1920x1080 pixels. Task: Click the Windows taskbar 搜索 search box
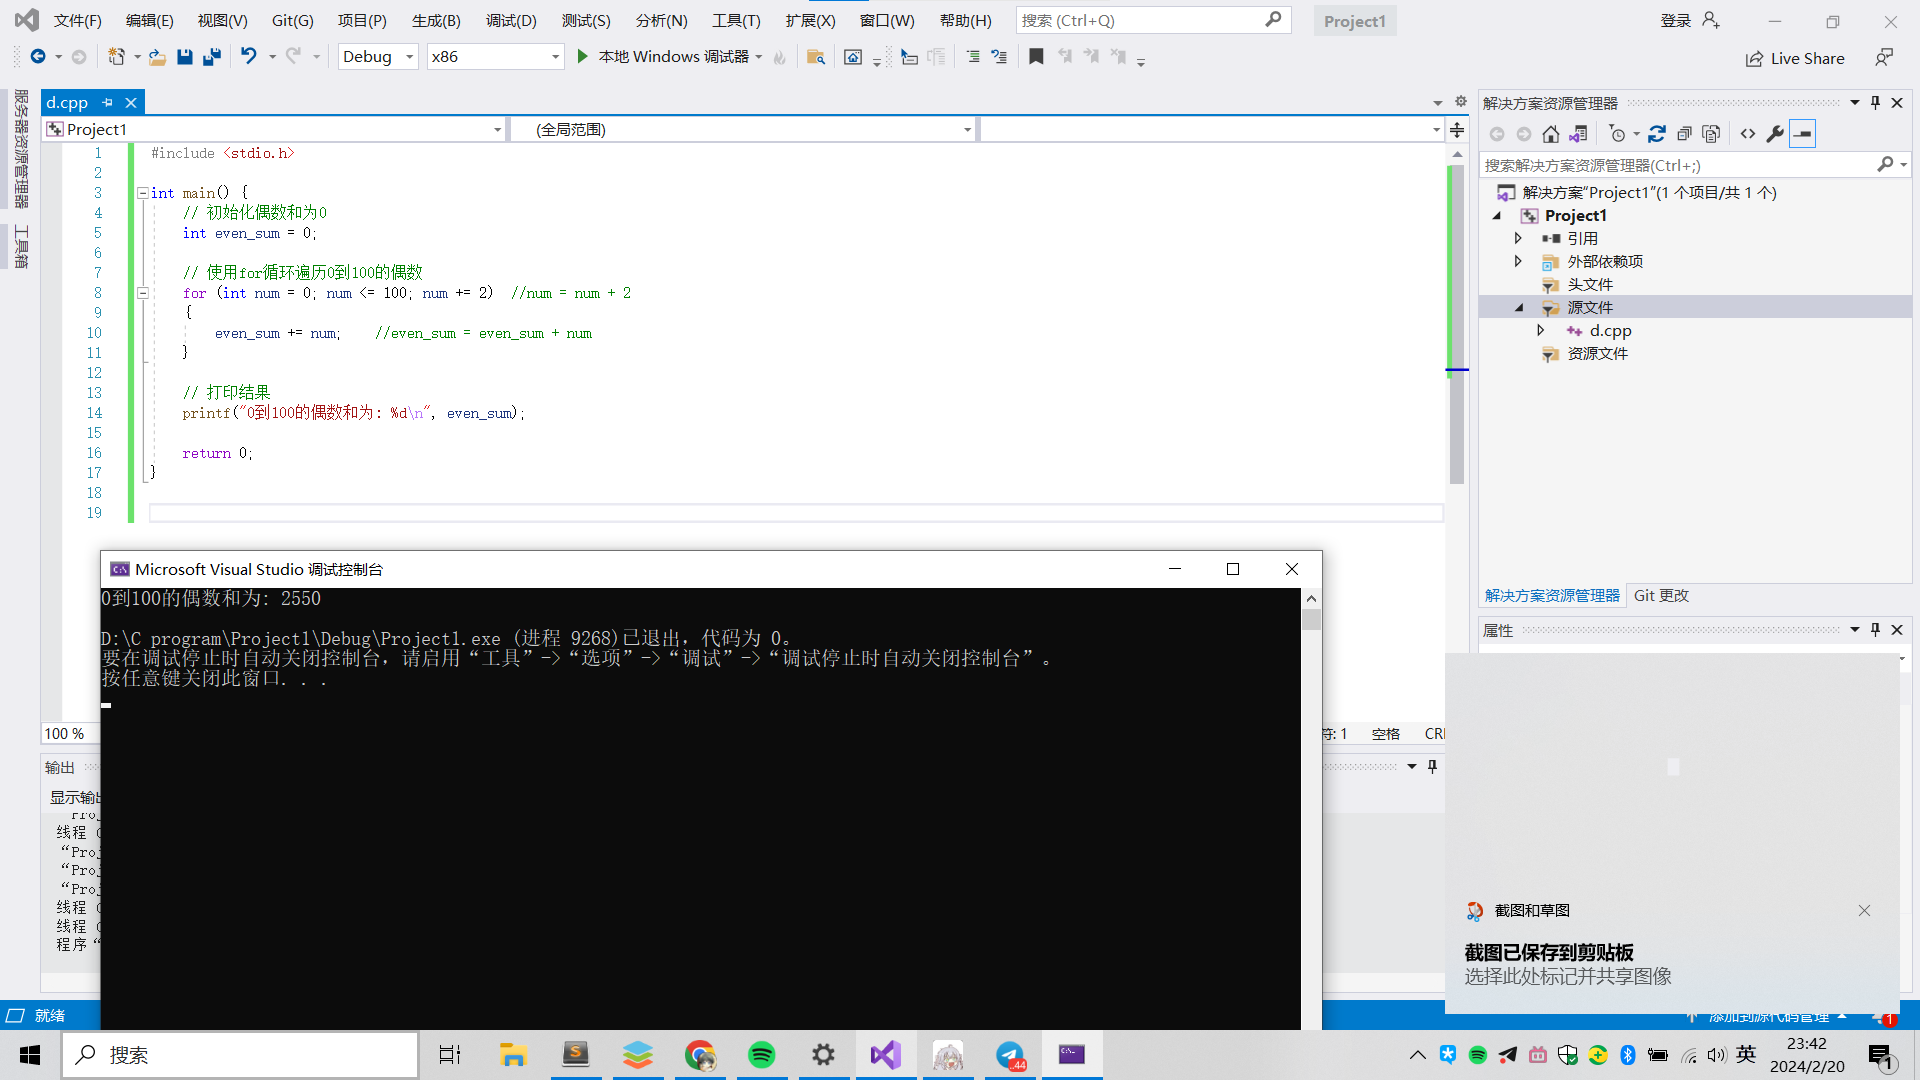(240, 1055)
